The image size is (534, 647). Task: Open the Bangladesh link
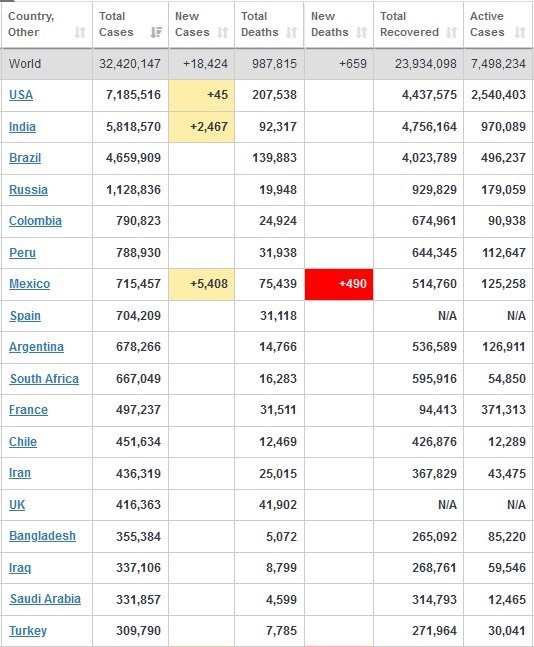[43, 536]
